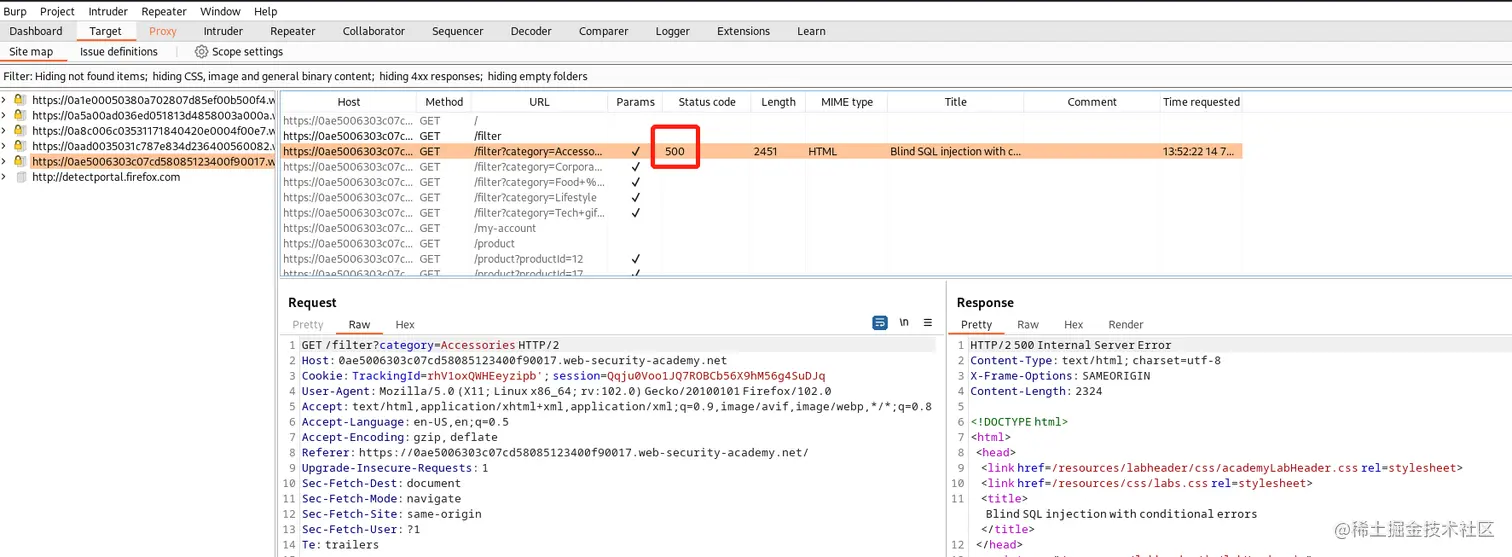The image size is (1512, 557).
Task: Switch to the Proxy tab
Action: pyautogui.click(x=163, y=31)
